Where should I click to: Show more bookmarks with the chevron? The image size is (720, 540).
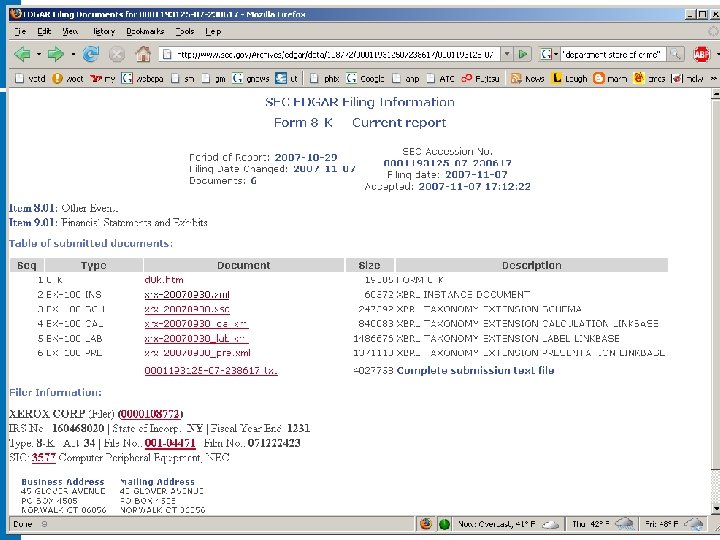pos(714,79)
